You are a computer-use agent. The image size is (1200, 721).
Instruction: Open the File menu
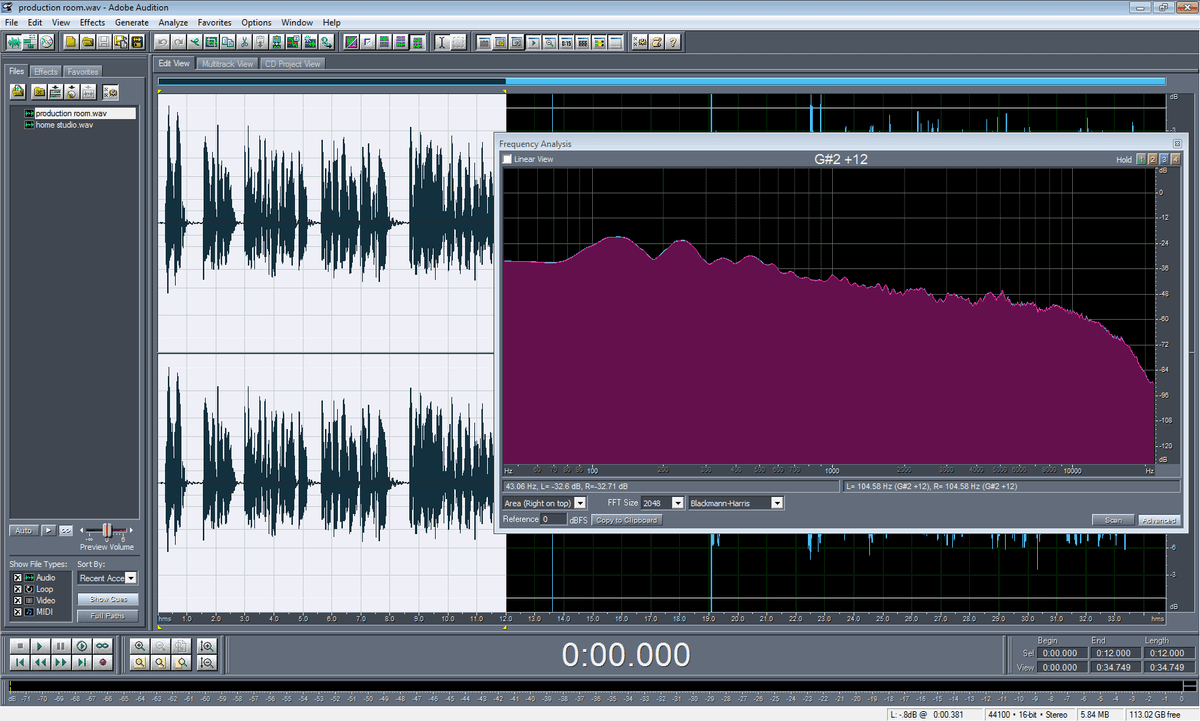point(10,22)
